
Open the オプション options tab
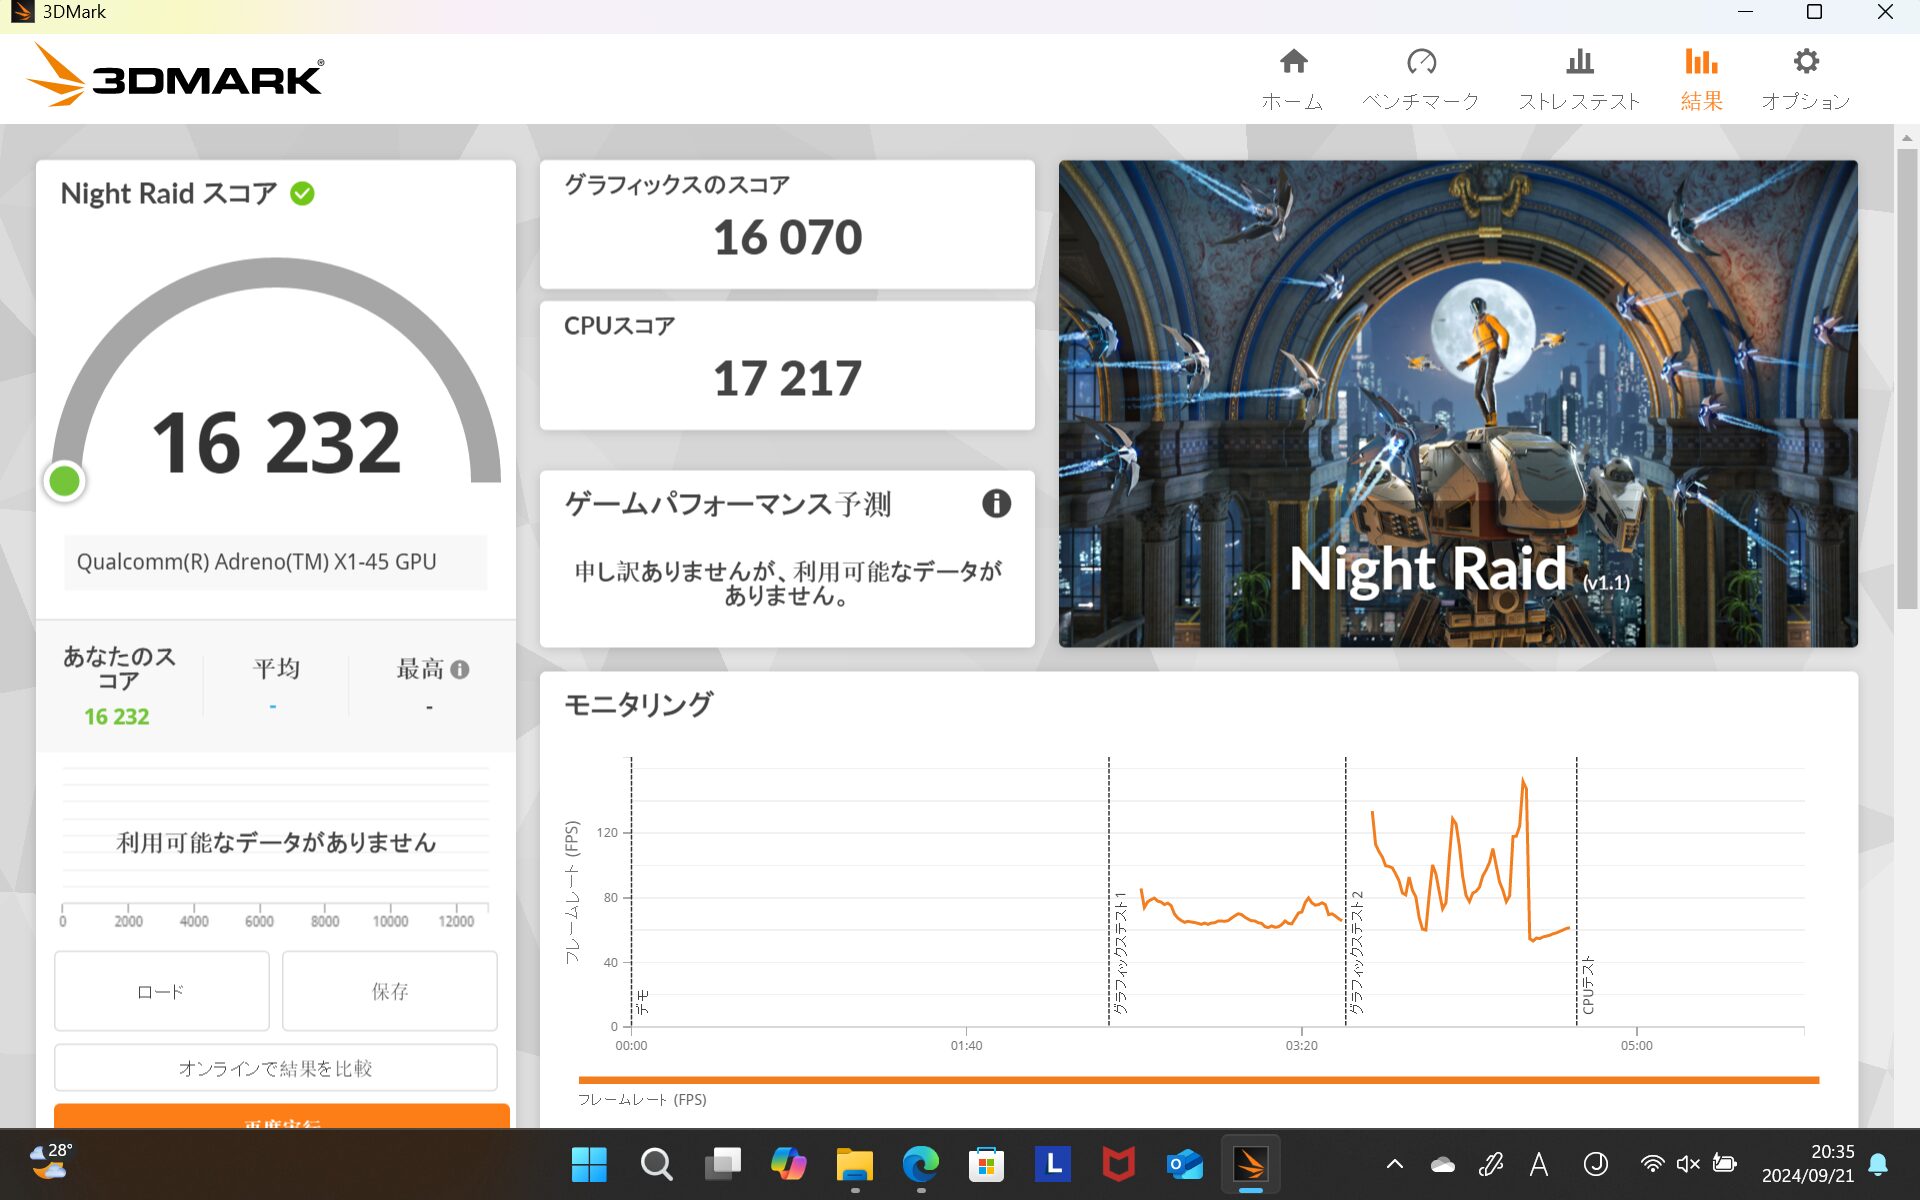pos(1805,79)
